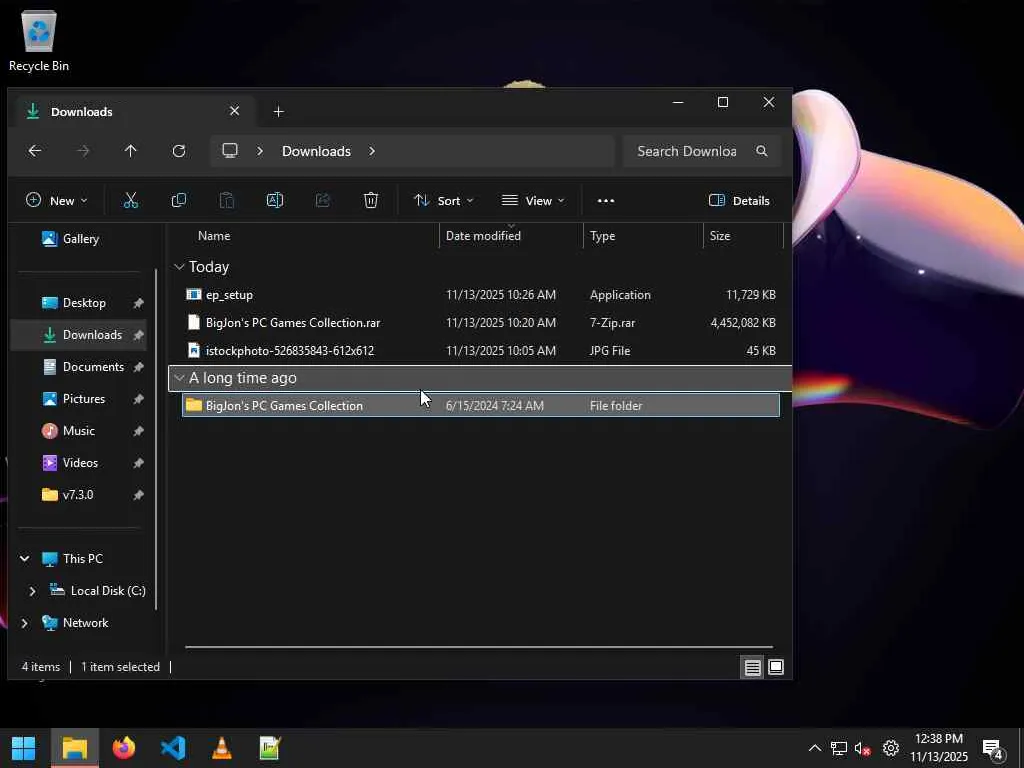1024x768 pixels.
Task: Select the ep_setup application file
Action: click(x=481, y=295)
